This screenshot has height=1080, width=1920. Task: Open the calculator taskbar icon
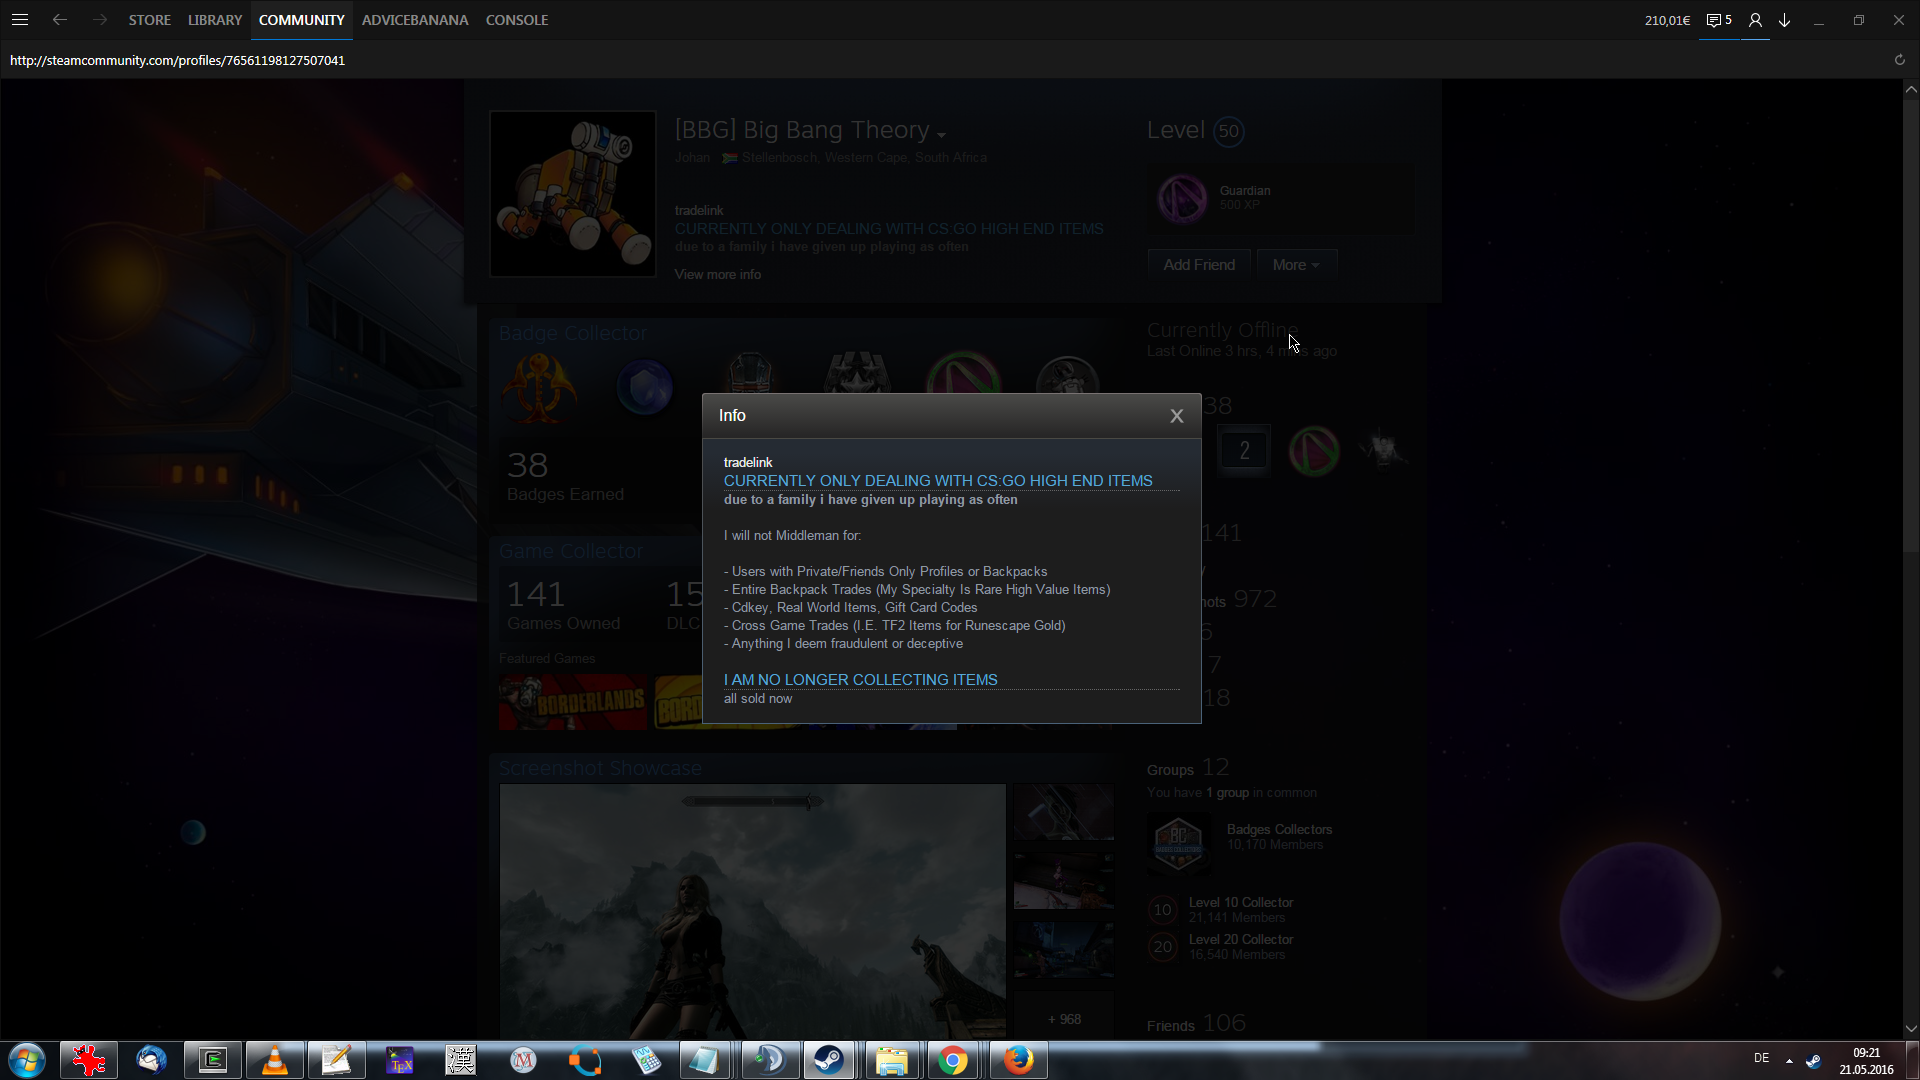coord(646,1060)
